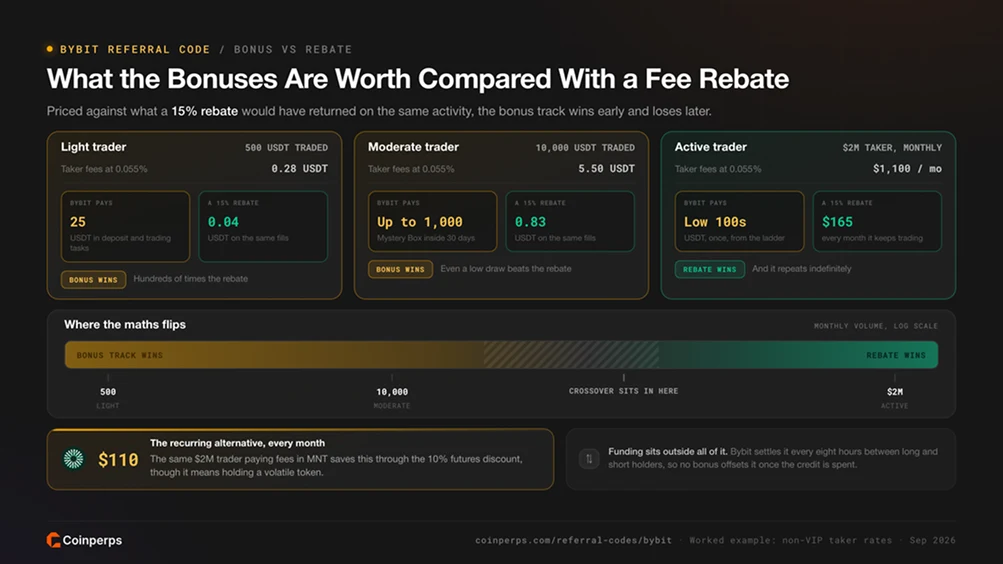Click the Crossover Sits In Here marker

[x=624, y=386]
